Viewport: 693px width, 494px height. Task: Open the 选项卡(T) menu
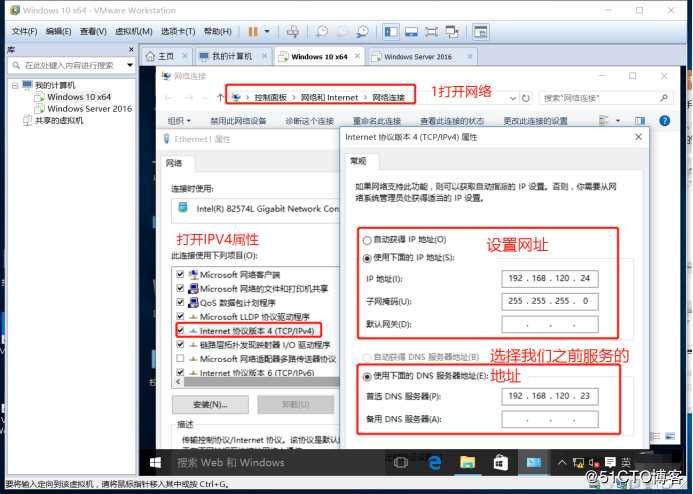coord(178,31)
